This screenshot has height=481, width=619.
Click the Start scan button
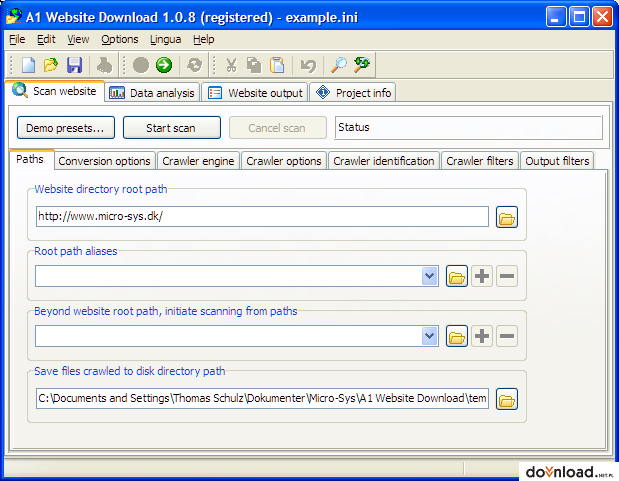click(x=172, y=128)
